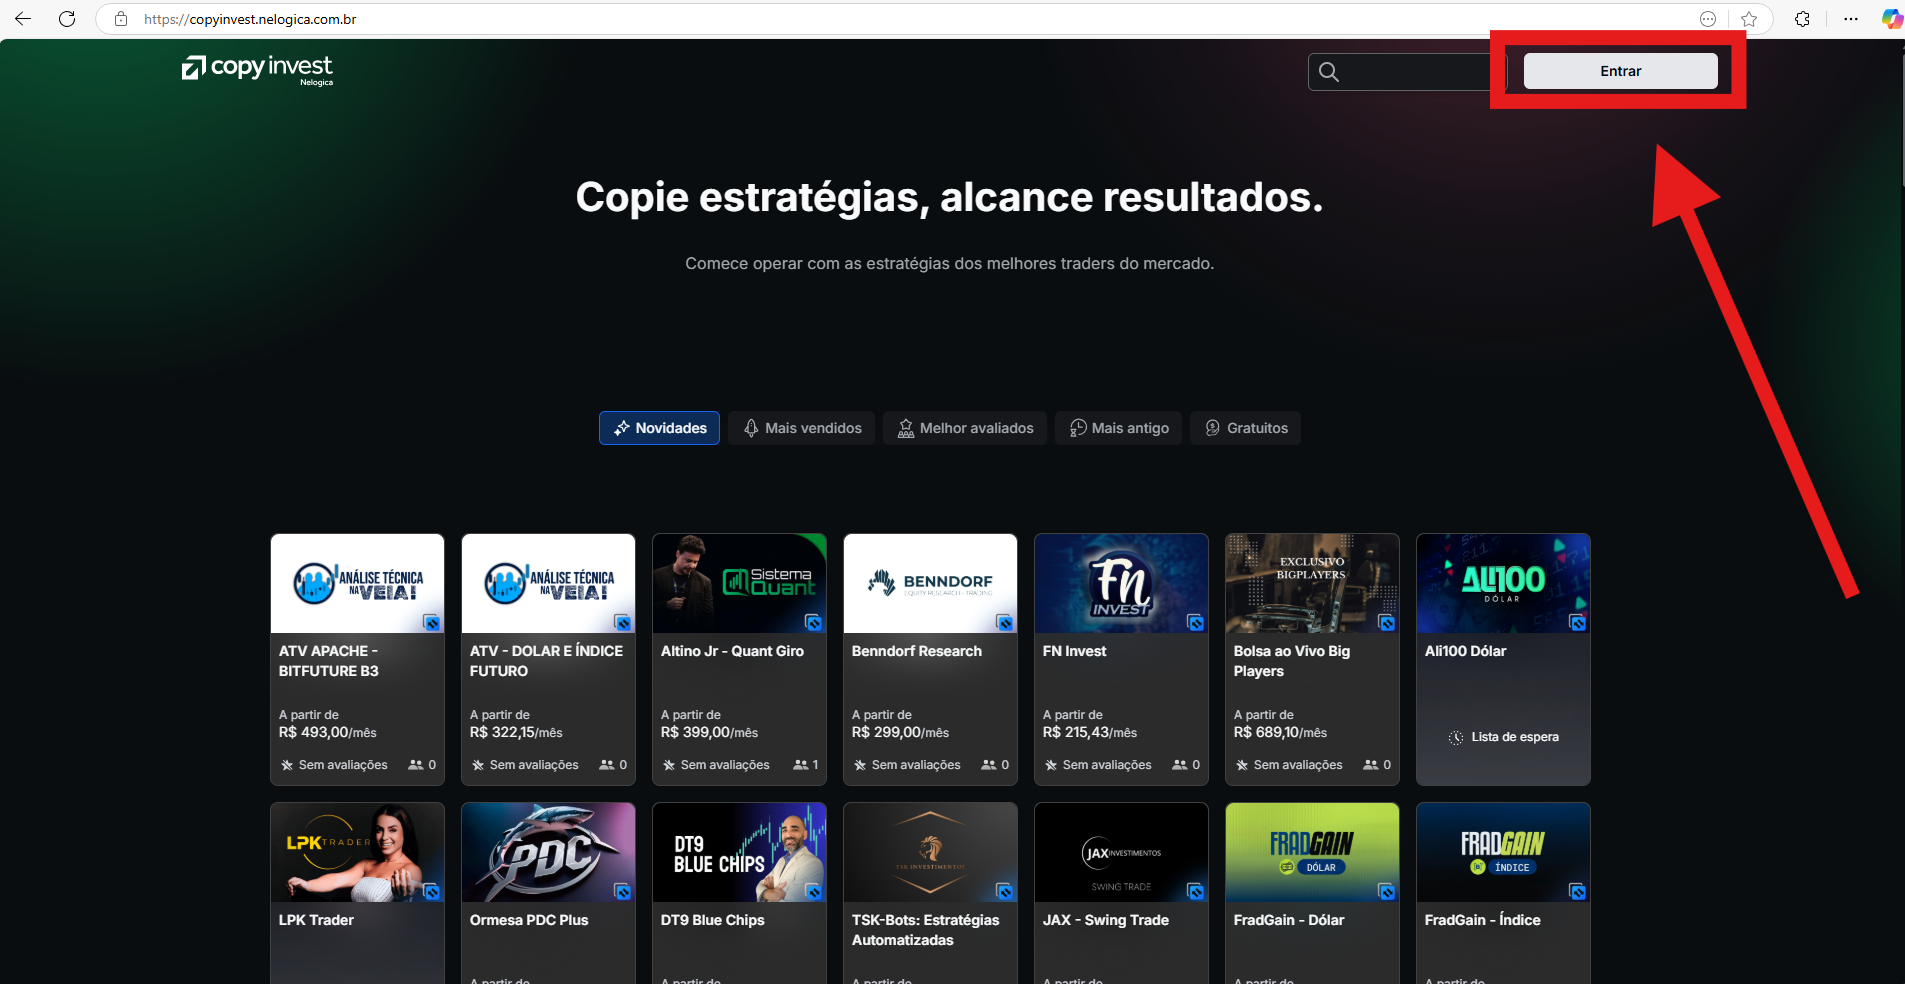1905x984 pixels.
Task: Open Exclusivo BigPlayers thumbnail image
Action: coord(1312,583)
